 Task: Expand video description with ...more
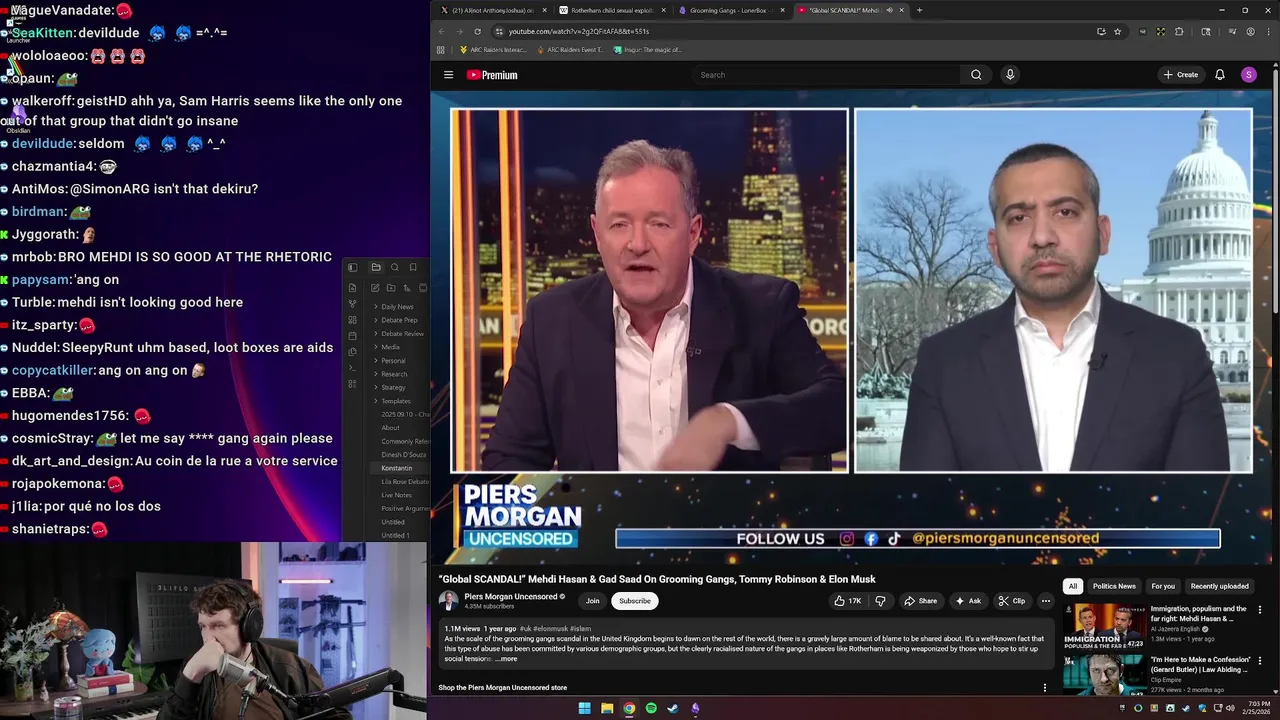[506, 659]
